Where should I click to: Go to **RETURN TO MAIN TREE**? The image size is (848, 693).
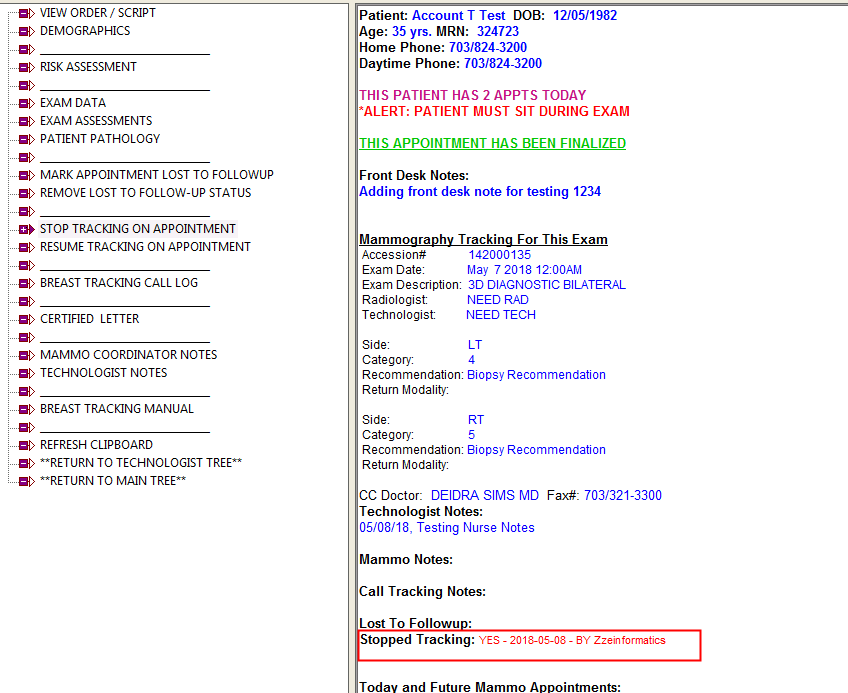112,481
